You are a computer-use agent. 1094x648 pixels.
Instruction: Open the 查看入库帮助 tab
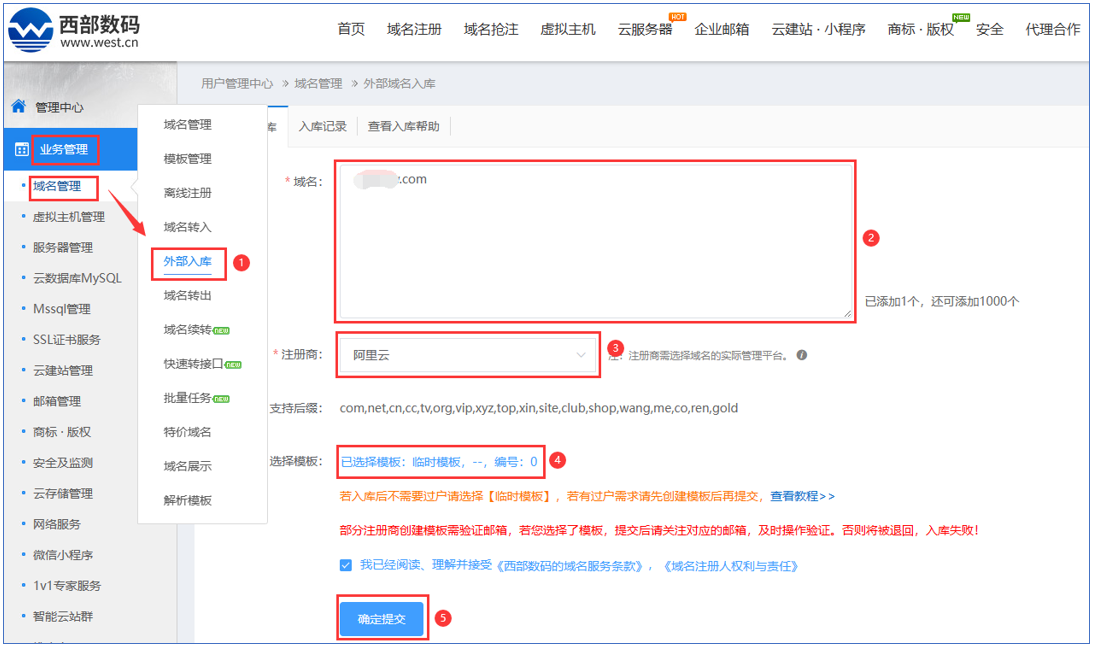pyautogui.click(x=404, y=126)
